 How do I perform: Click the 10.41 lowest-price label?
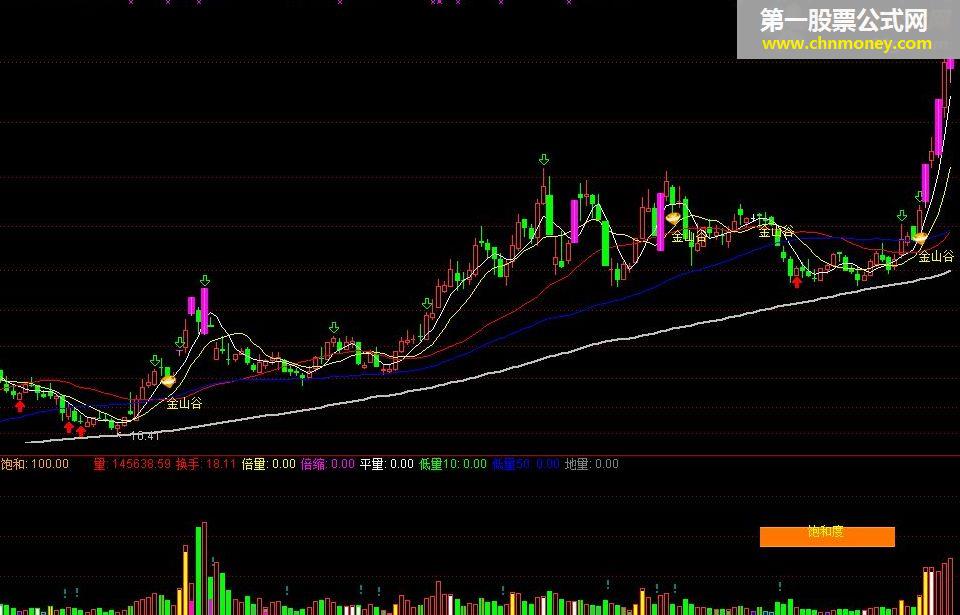coord(145,436)
